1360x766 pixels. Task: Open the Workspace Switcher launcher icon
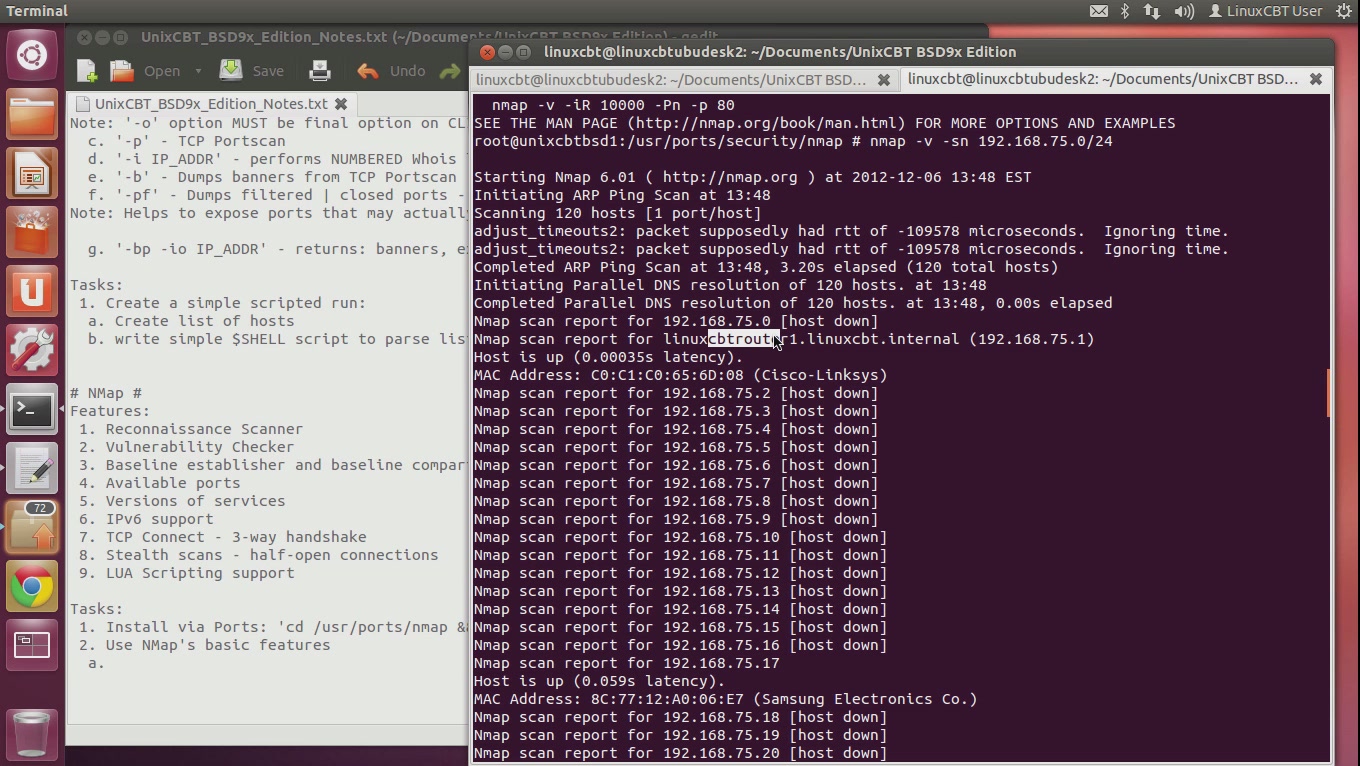(x=32, y=645)
